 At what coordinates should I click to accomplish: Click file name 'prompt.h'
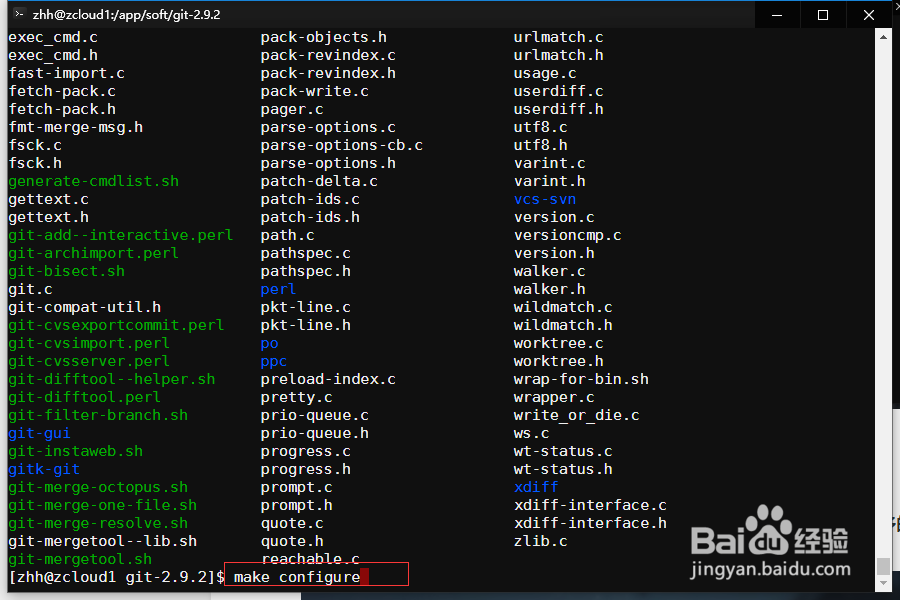[x=297, y=505]
